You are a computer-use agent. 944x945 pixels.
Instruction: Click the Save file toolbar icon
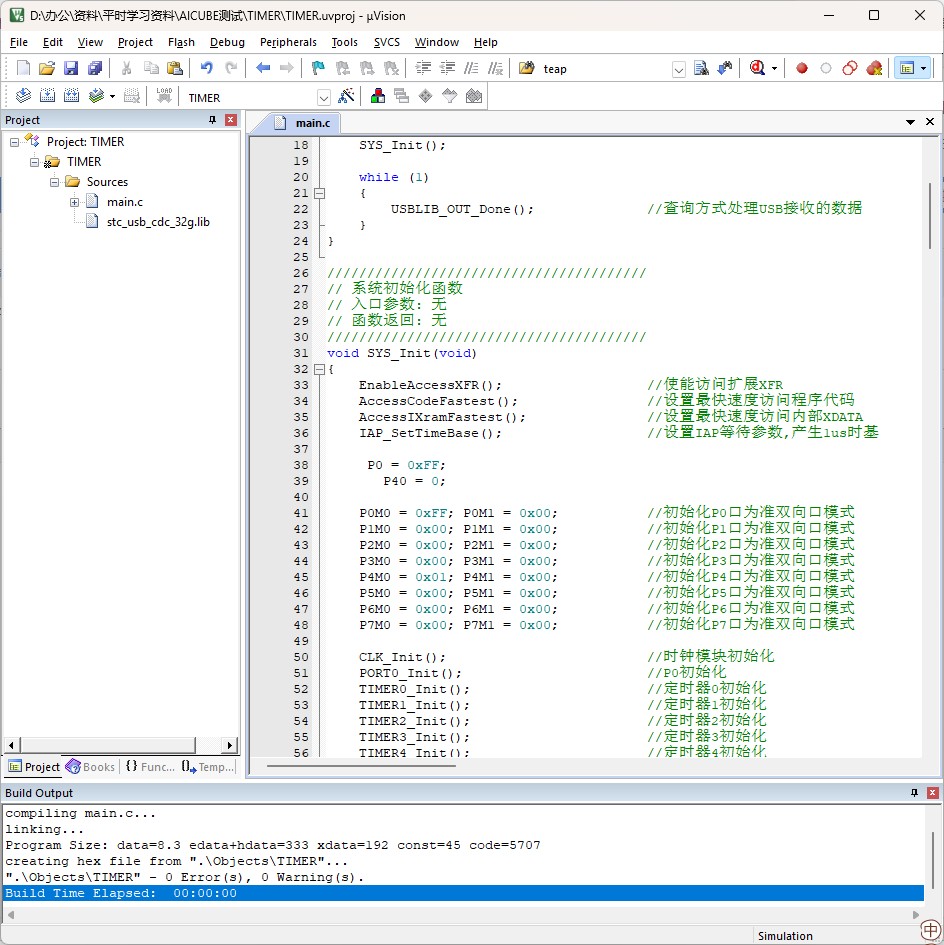[x=71, y=68]
